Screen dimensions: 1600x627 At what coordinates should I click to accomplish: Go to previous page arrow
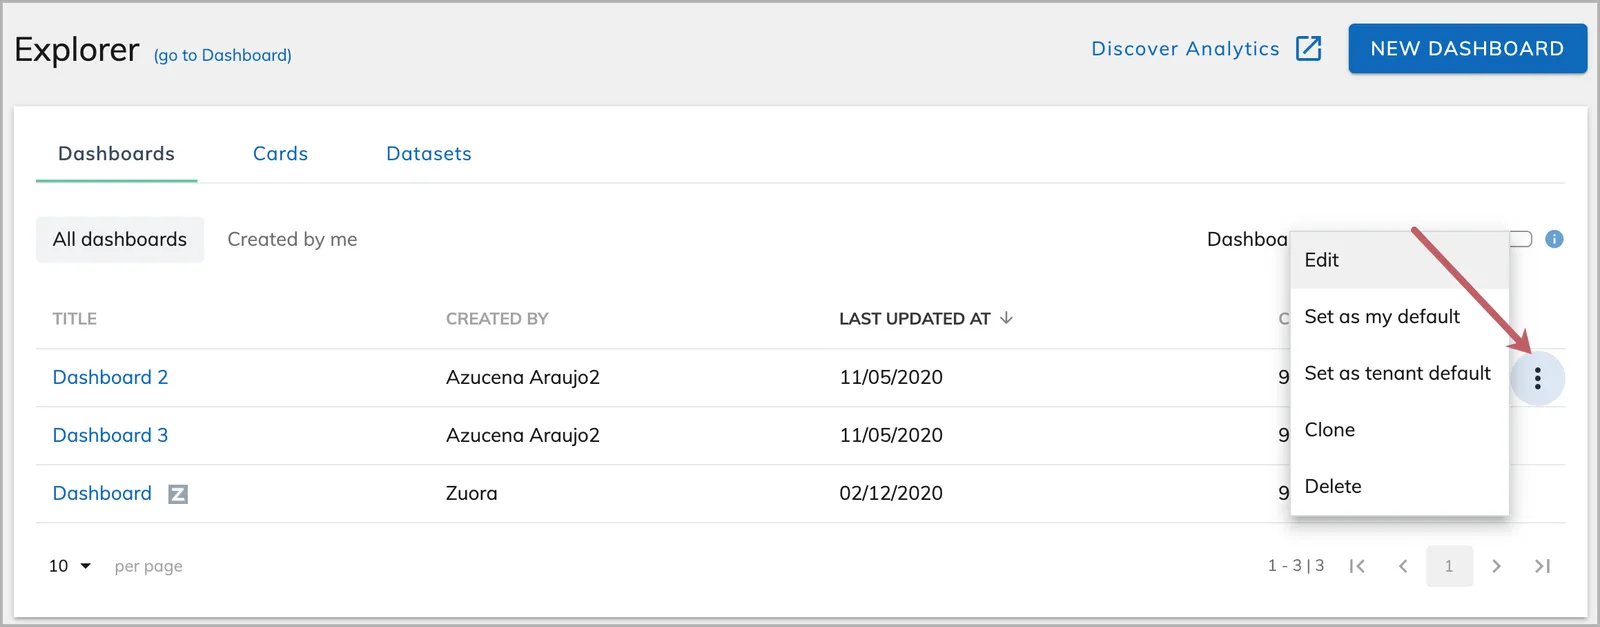click(1403, 566)
